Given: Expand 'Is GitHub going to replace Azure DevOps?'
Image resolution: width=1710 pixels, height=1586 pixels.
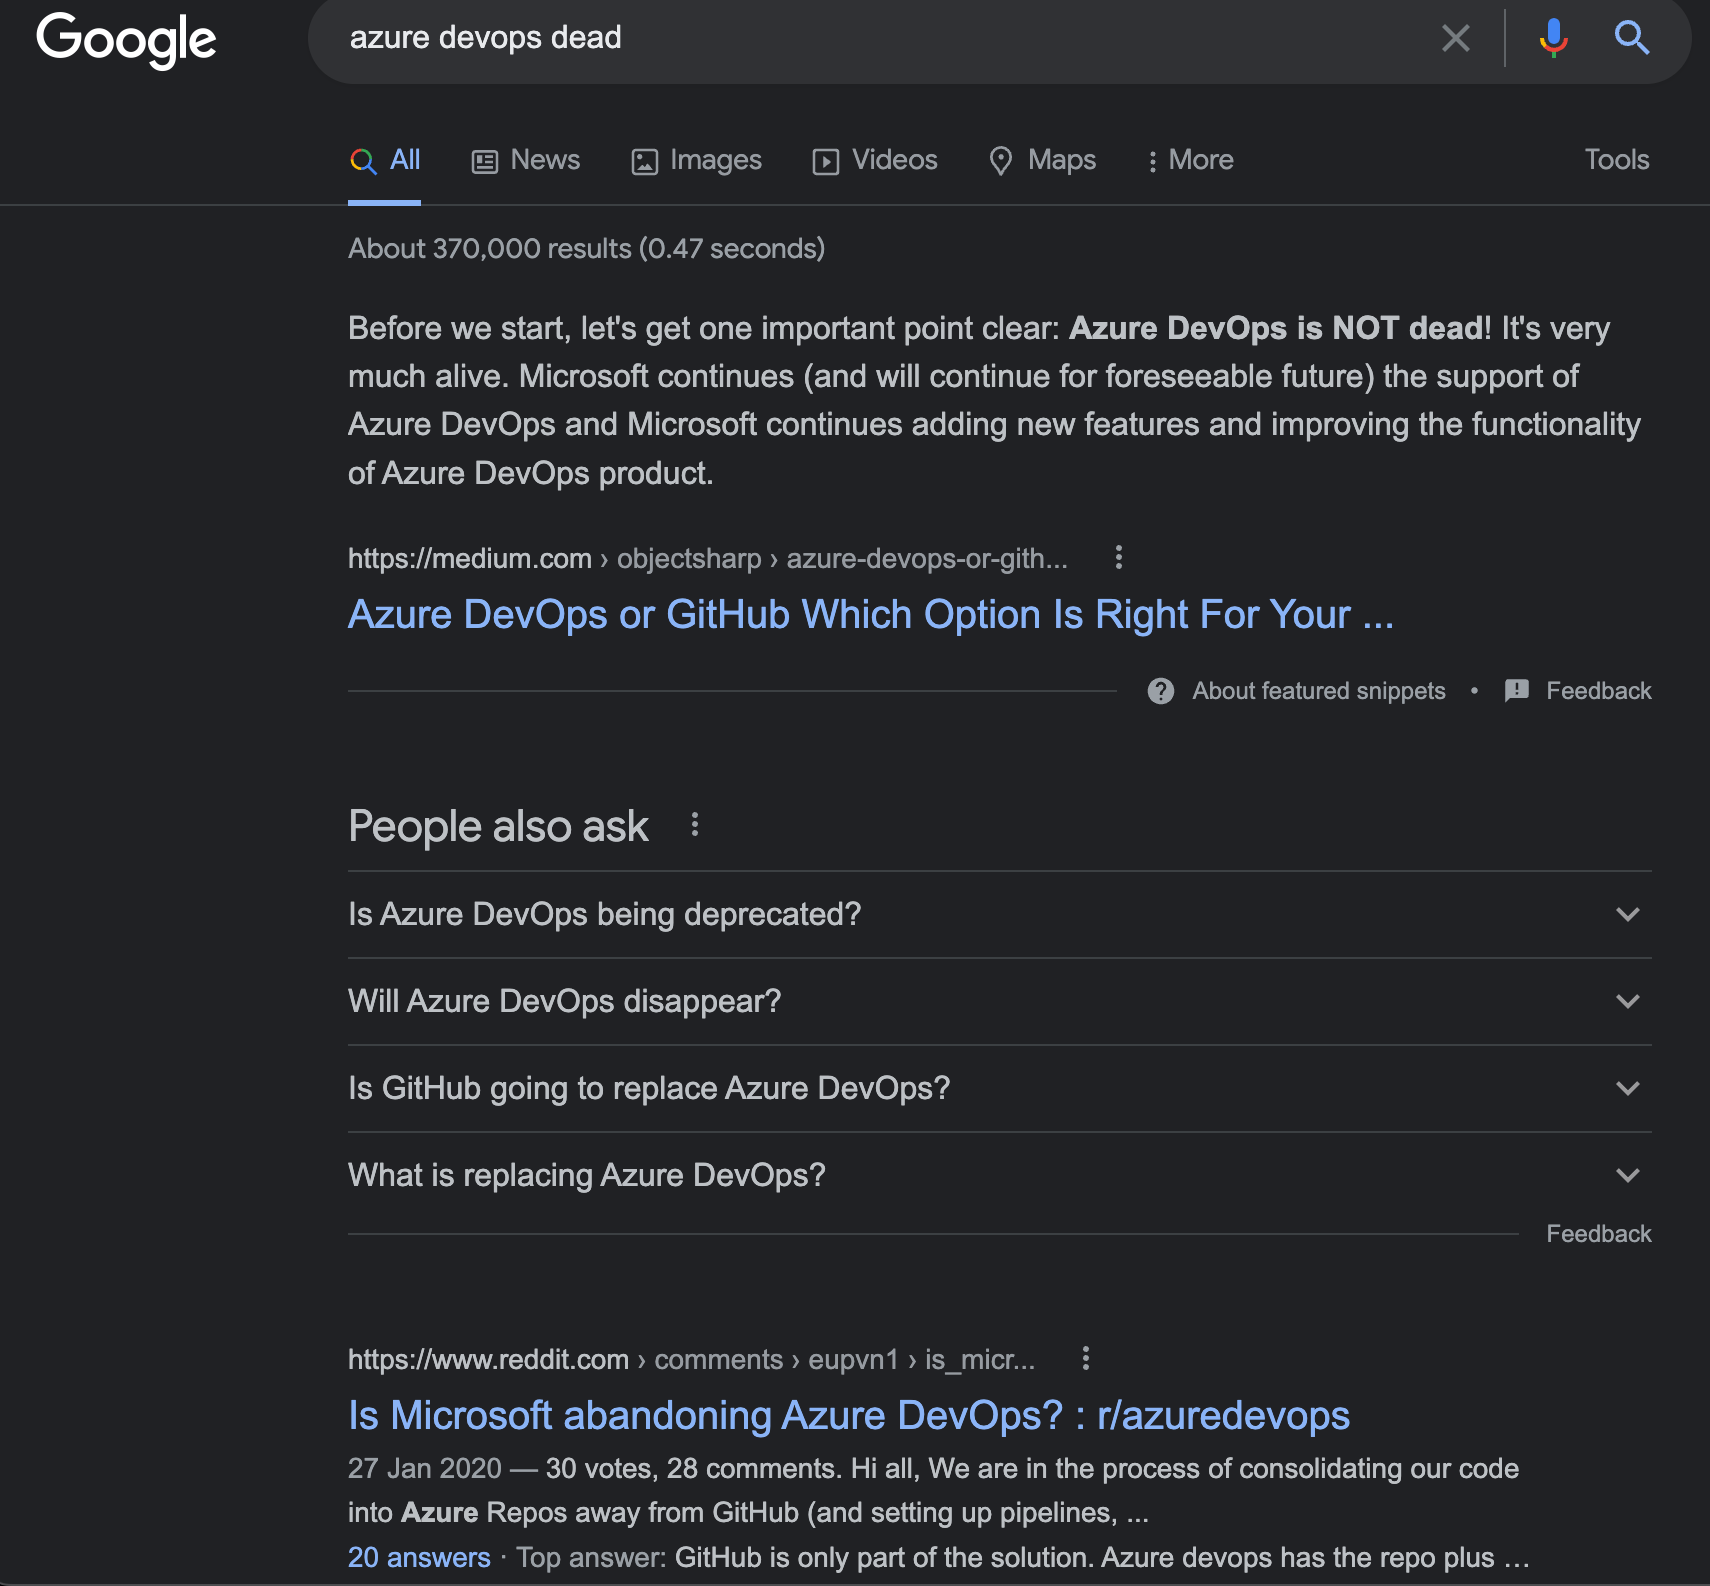Looking at the screenshot, I should coord(1000,1088).
